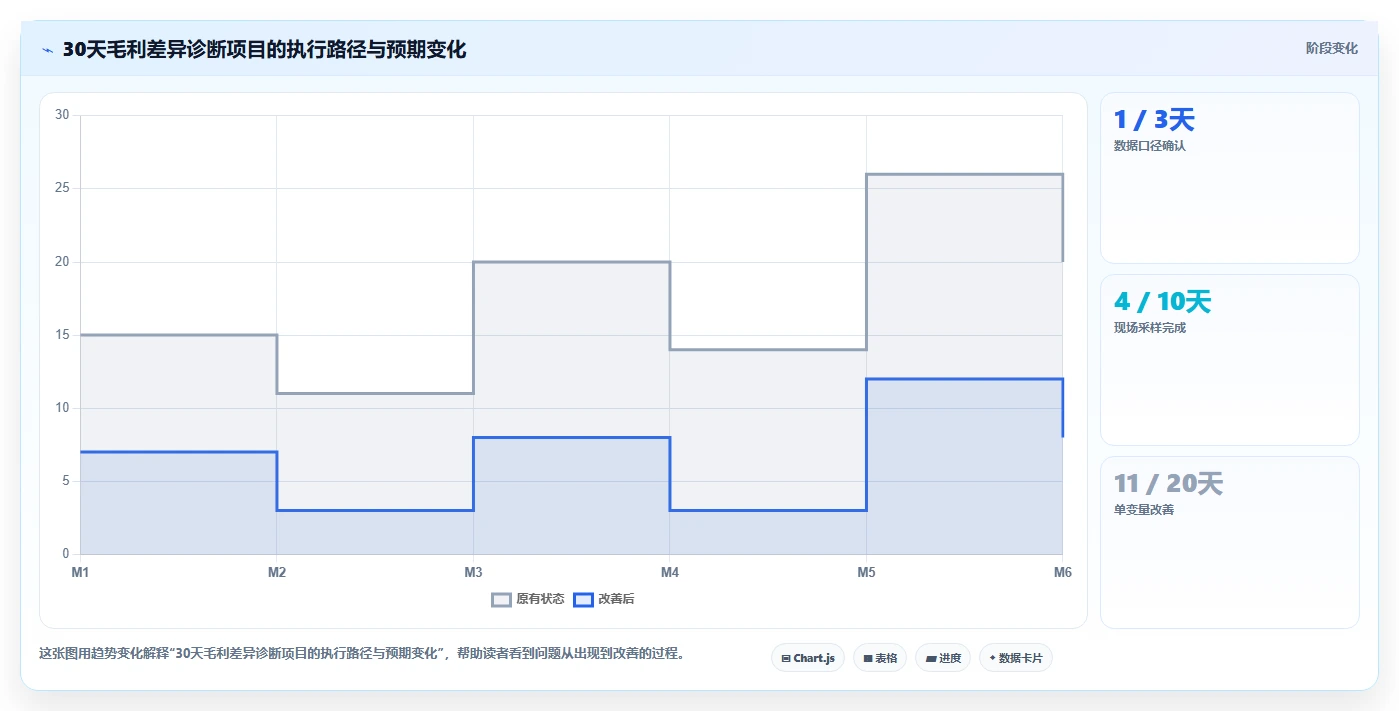
Task: Click the gray 原有状态 legend swatch
Action: click(x=501, y=599)
